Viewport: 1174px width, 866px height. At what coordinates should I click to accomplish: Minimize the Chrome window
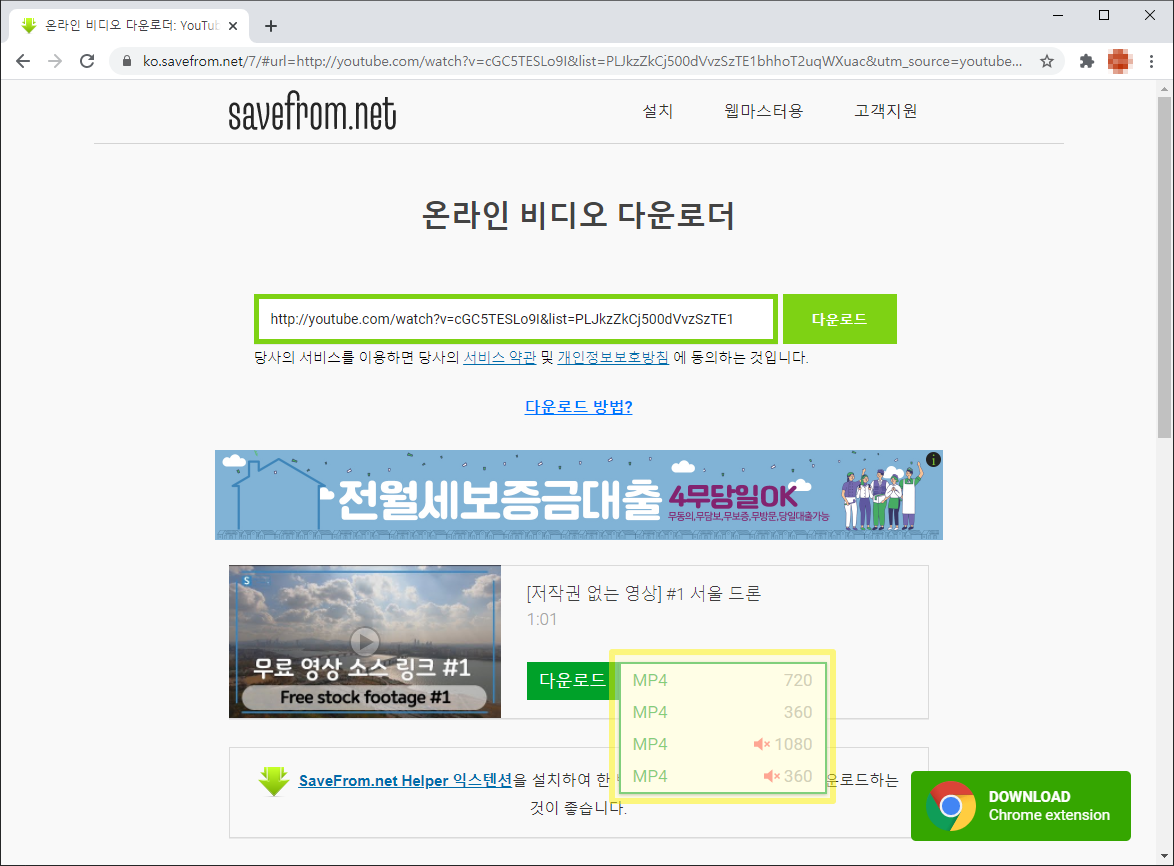[1058, 15]
